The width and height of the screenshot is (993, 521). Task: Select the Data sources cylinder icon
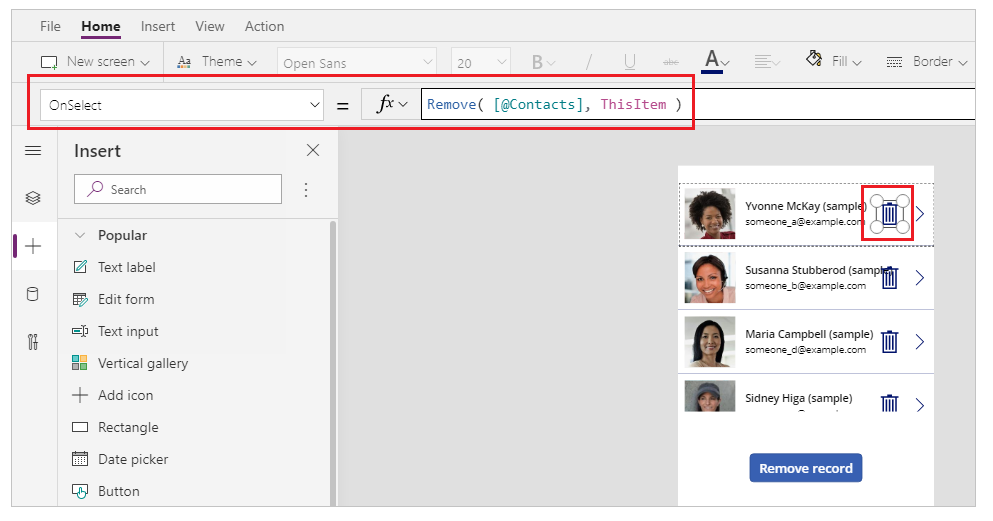coord(32,294)
